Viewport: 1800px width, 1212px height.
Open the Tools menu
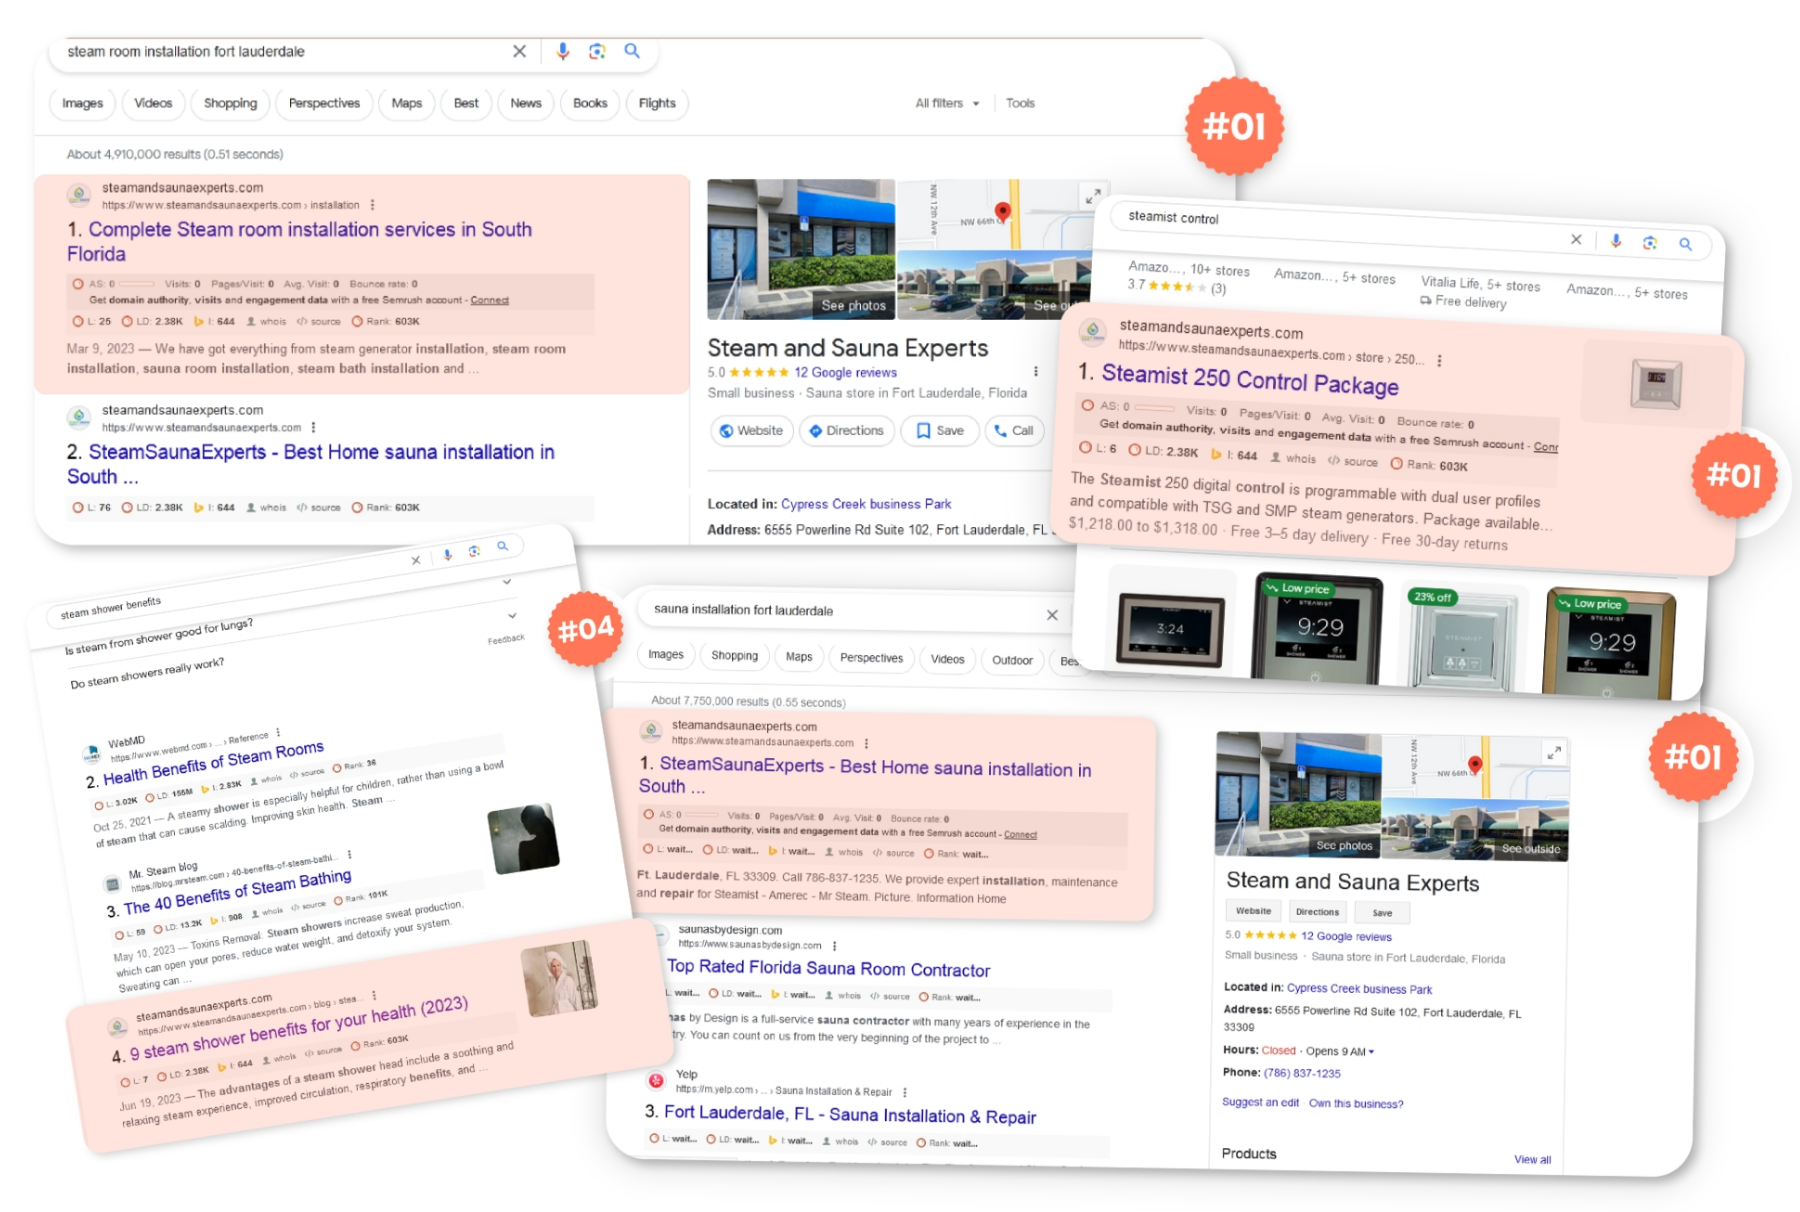pos(1020,103)
